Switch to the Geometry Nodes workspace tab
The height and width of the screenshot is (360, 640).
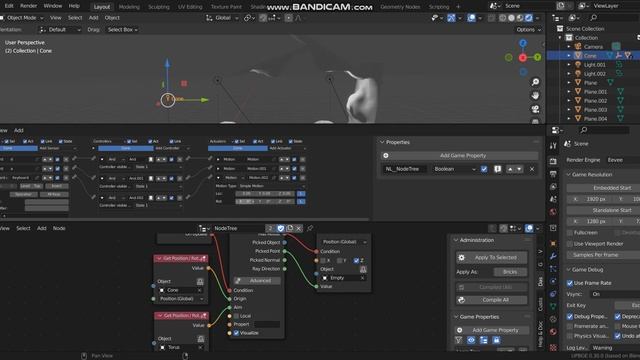click(x=400, y=7)
